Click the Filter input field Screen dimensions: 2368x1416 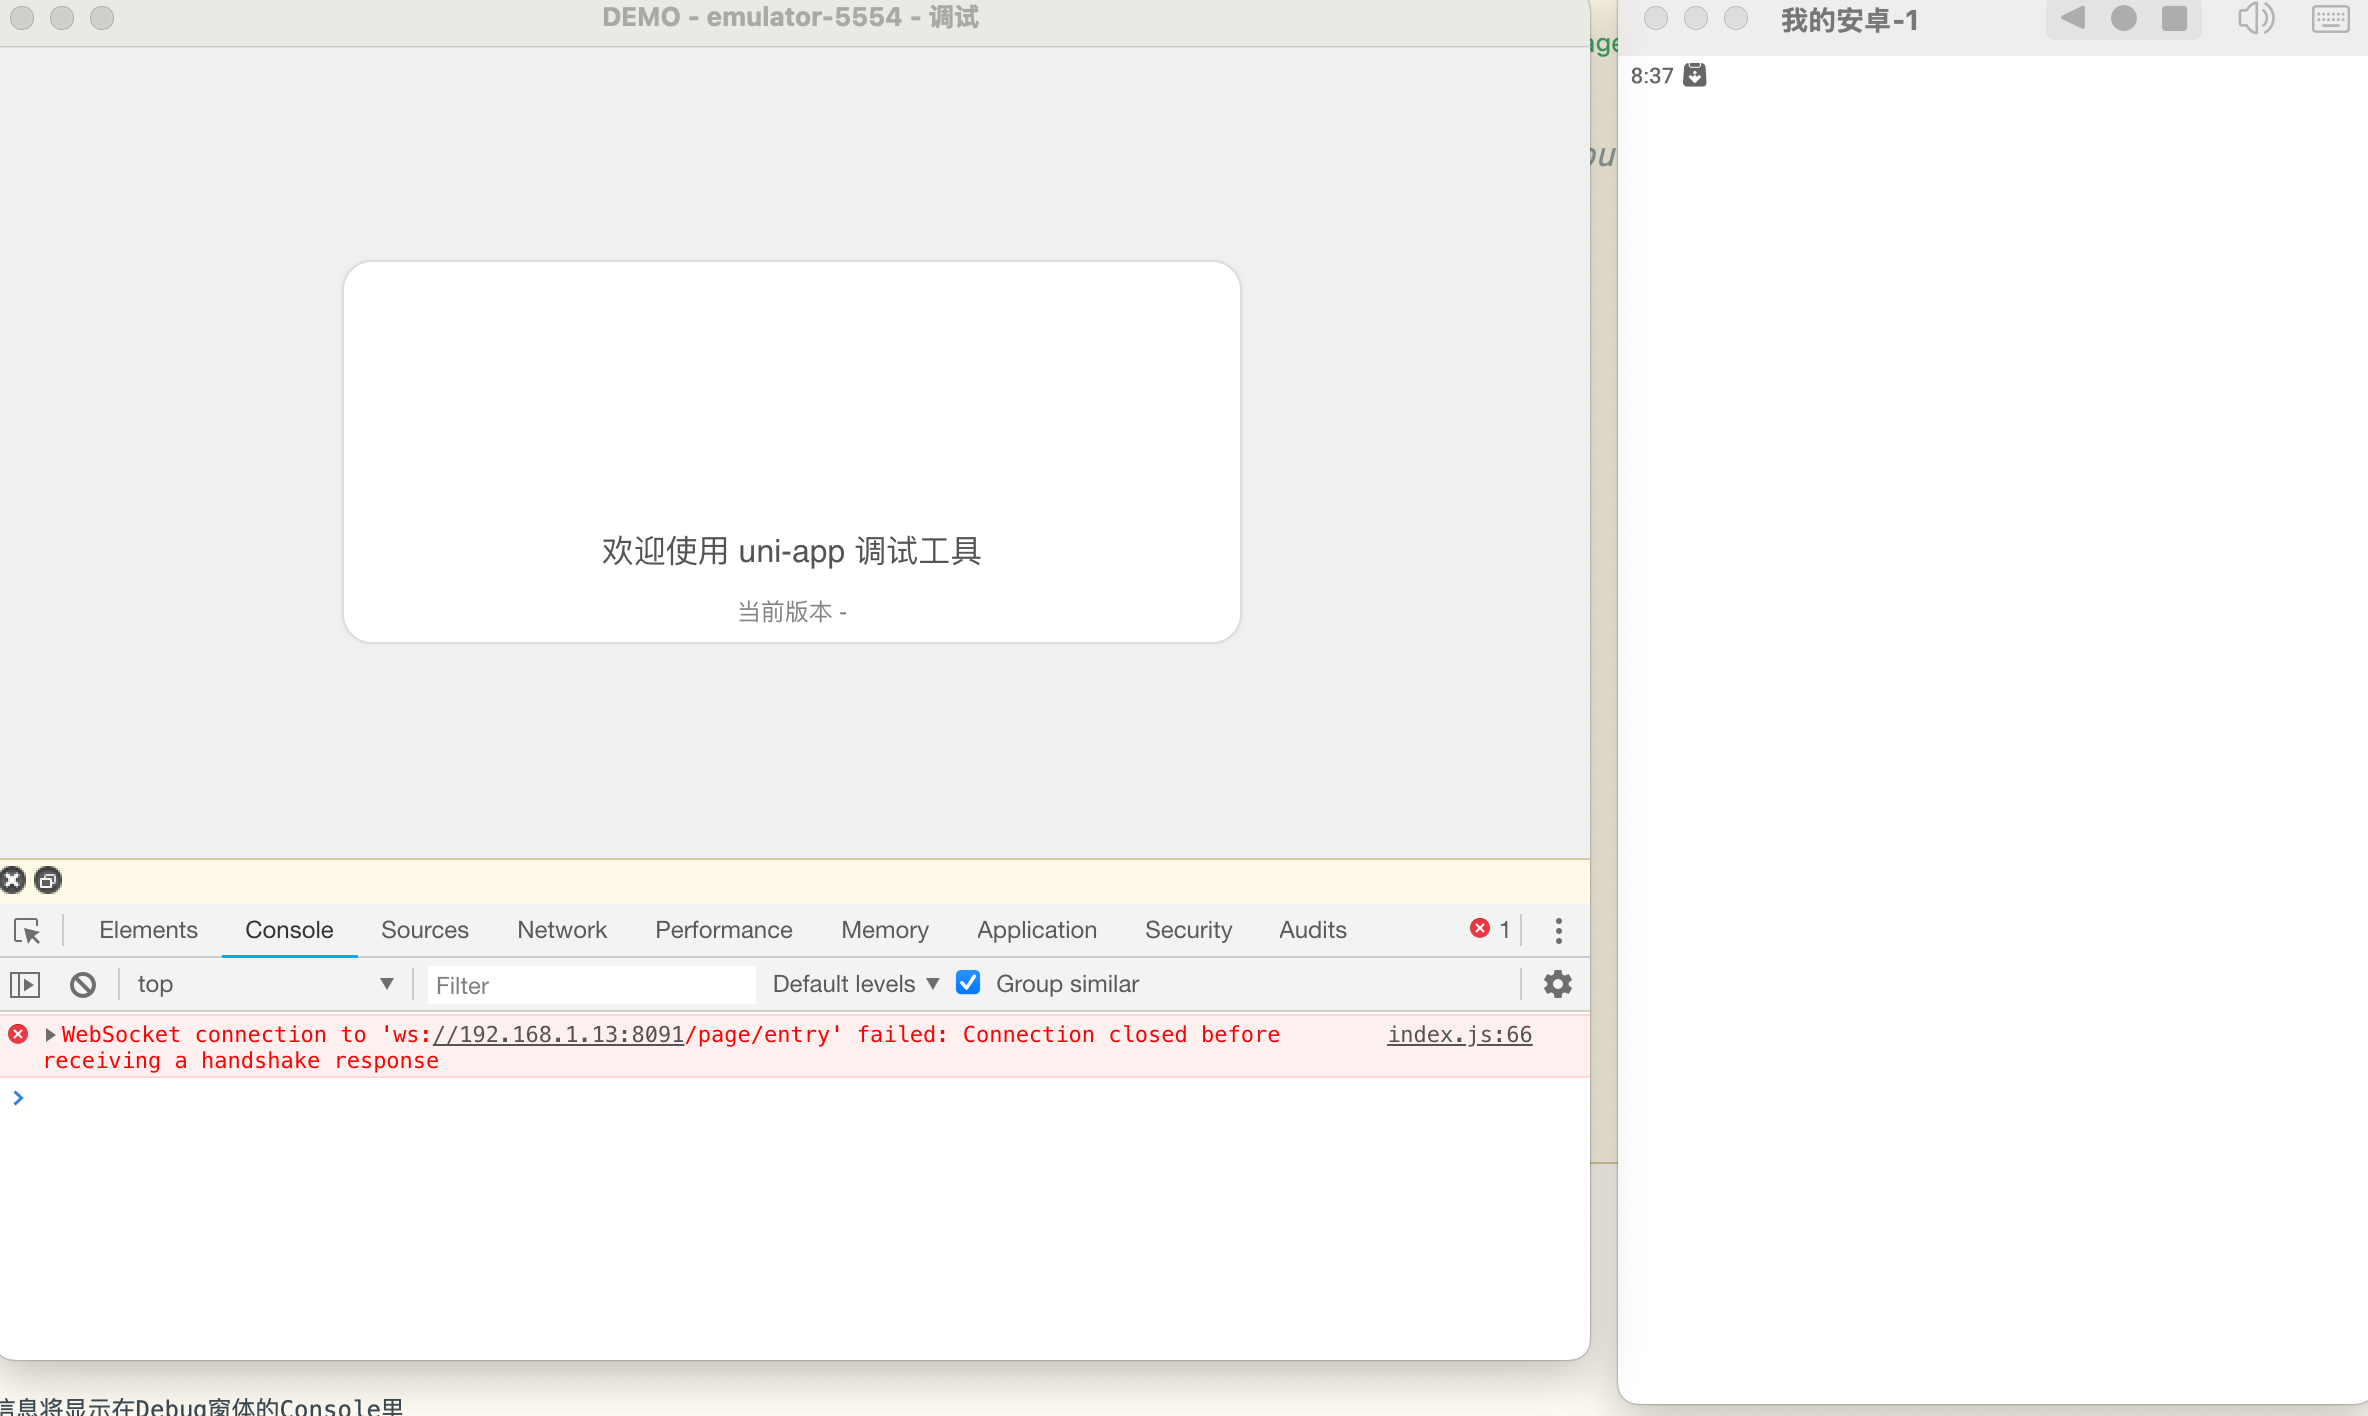(590, 983)
